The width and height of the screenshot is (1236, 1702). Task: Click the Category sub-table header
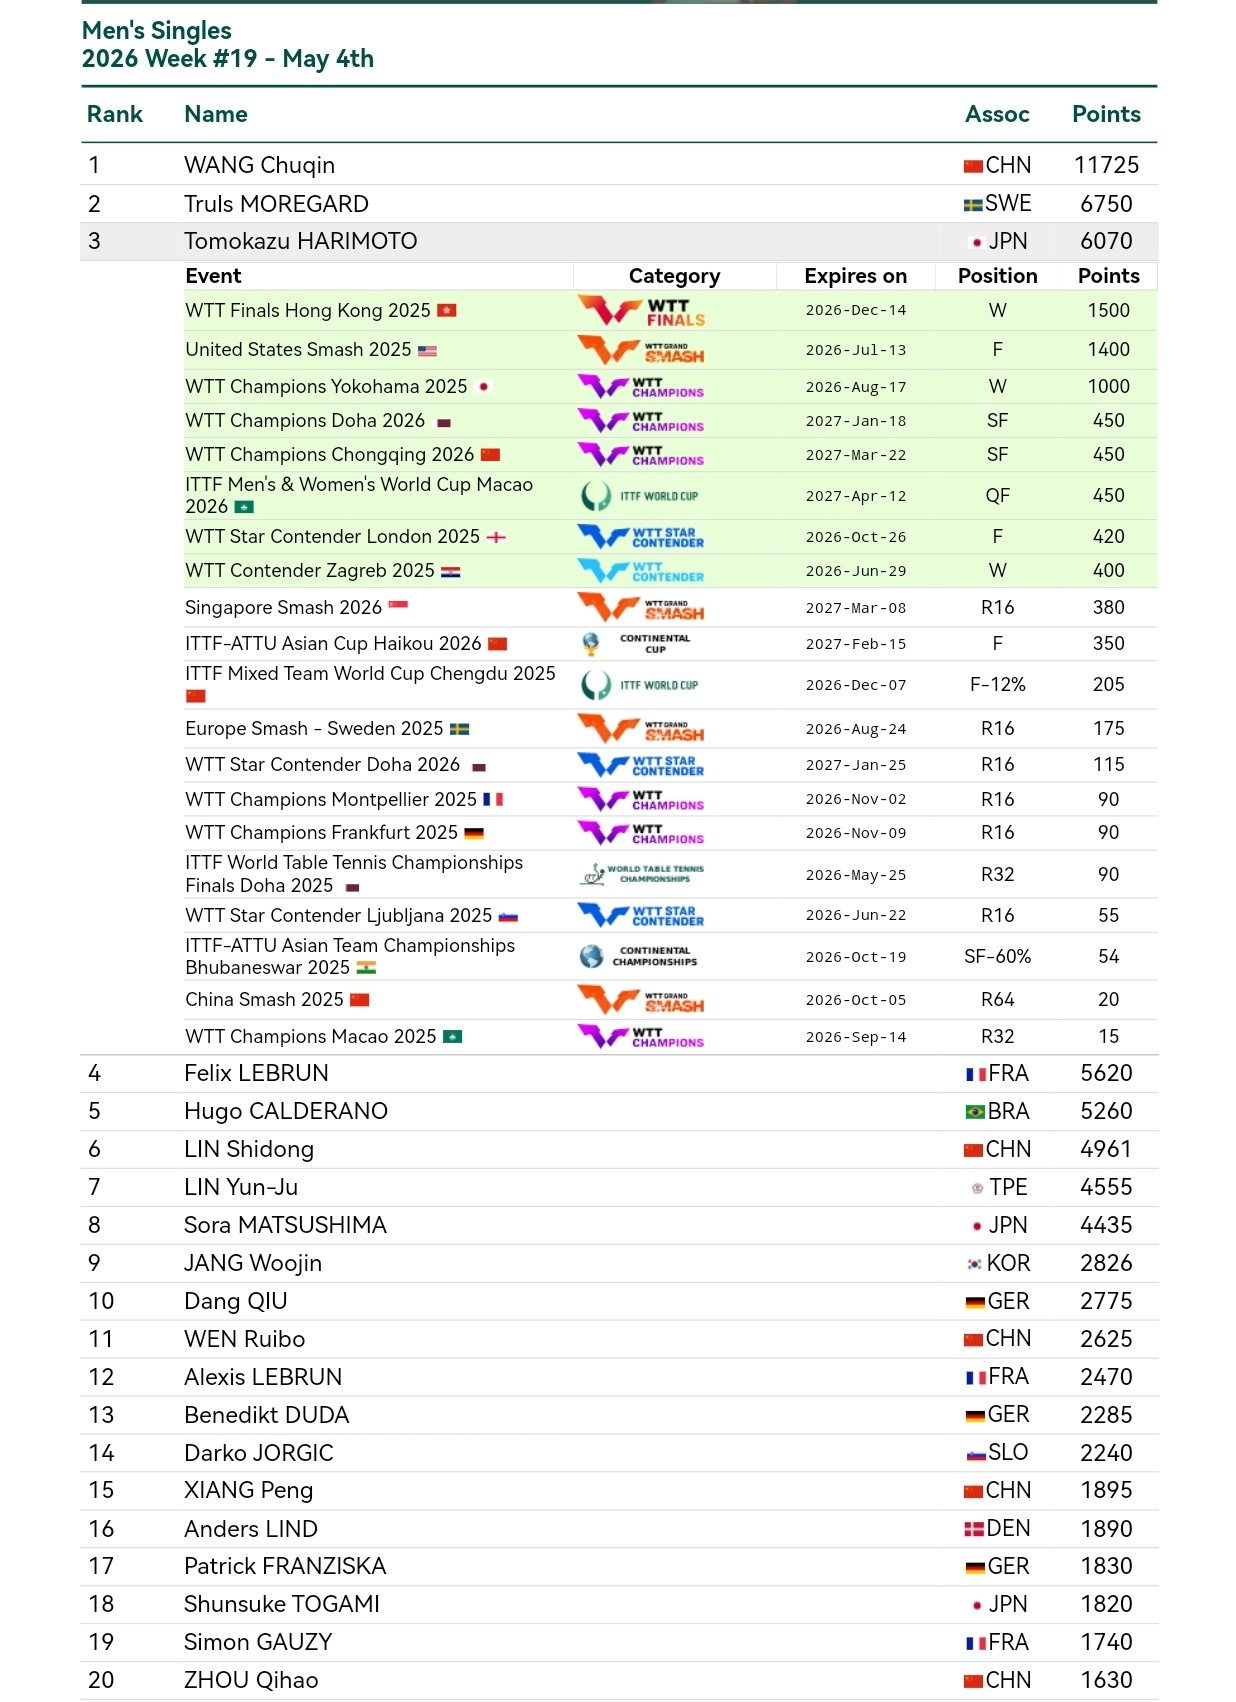coord(674,277)
